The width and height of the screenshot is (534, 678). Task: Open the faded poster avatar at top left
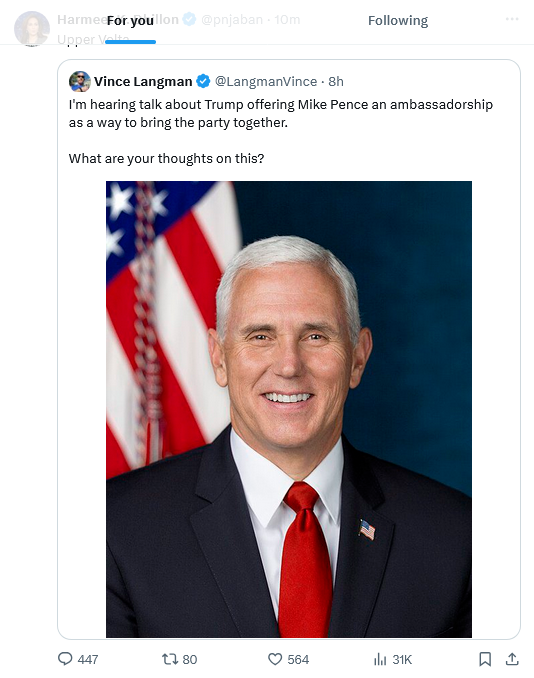click(x=32, y=29)
